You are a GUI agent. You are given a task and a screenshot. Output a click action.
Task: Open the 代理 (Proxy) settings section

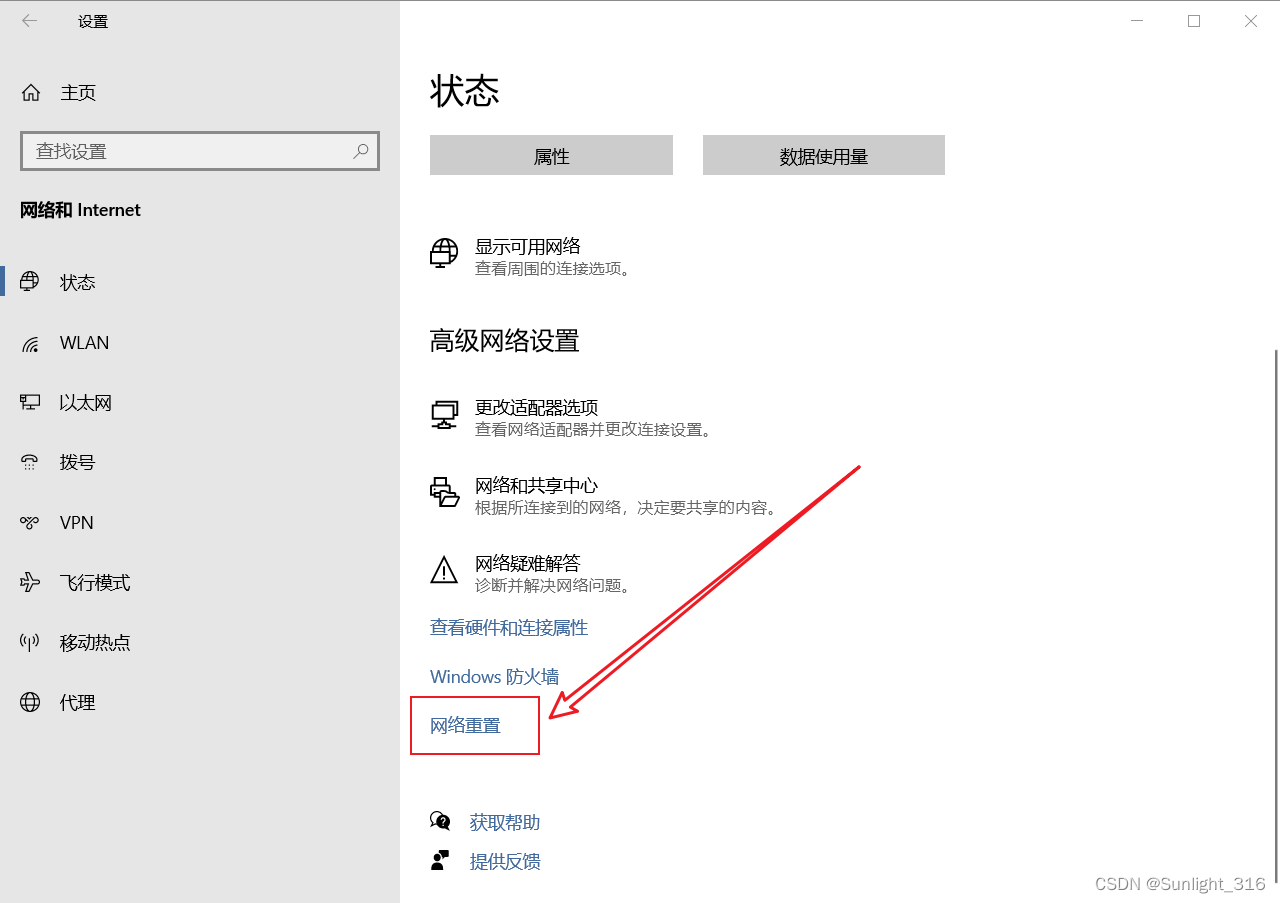(77, 702)
